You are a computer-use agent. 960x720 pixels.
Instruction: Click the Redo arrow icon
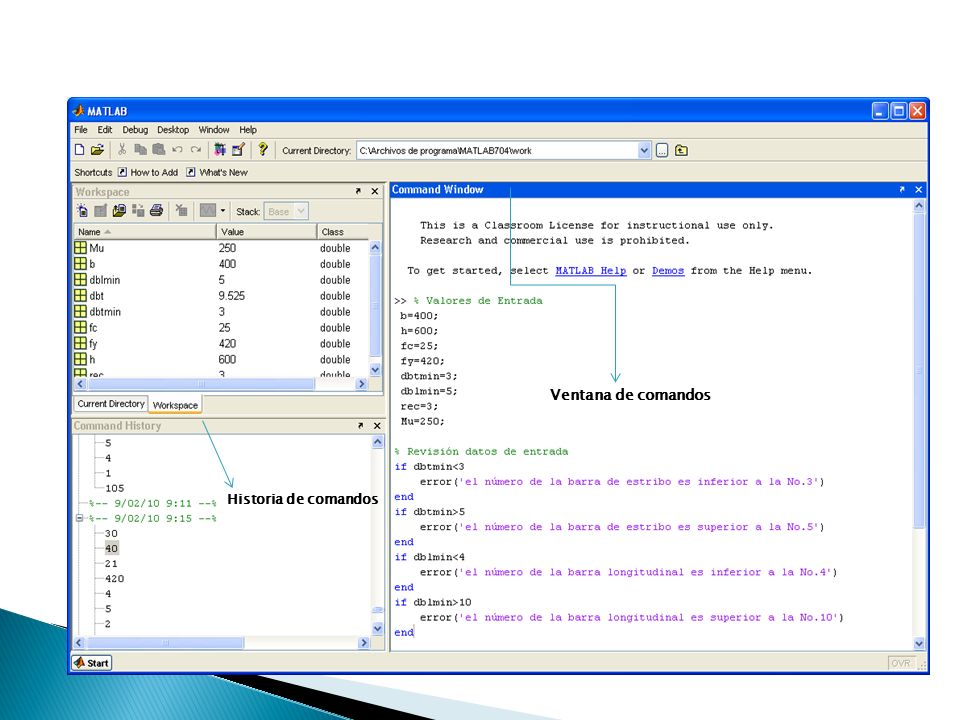(196, 150)
